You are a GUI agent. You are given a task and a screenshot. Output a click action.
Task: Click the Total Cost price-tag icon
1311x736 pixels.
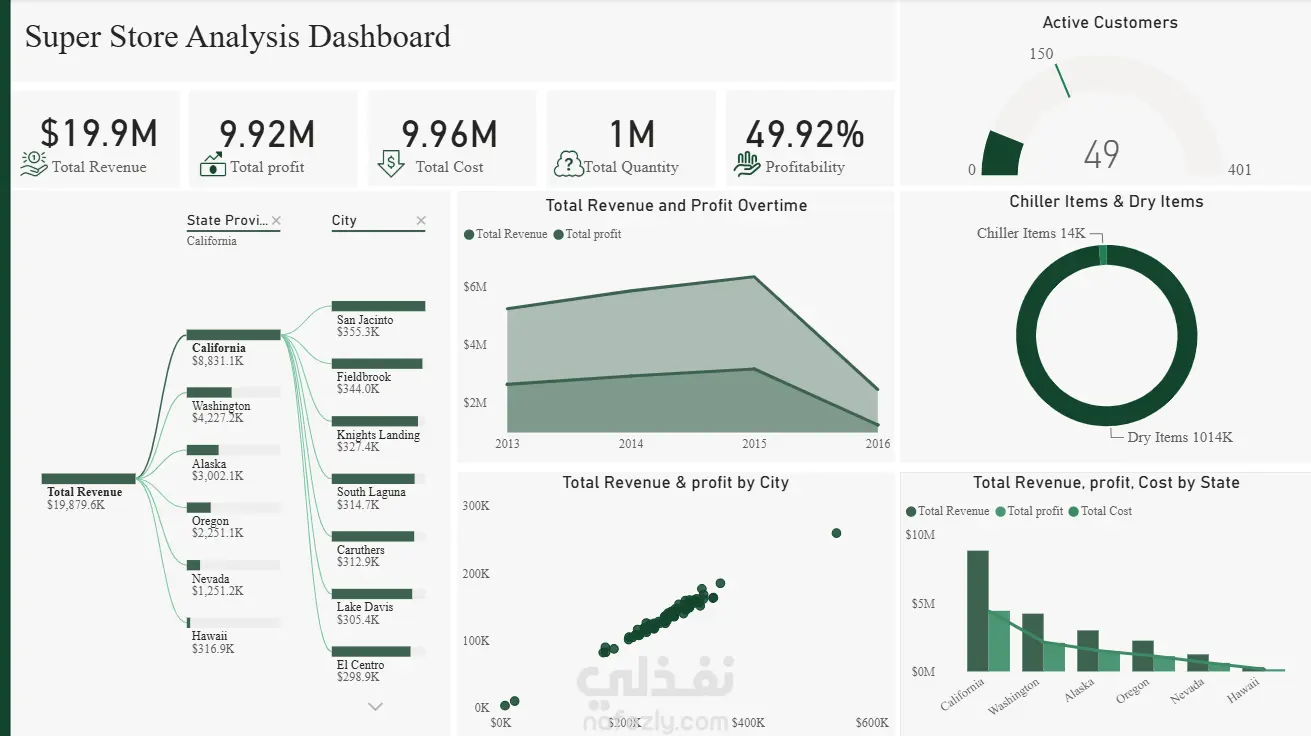click(x=391, y=164)
